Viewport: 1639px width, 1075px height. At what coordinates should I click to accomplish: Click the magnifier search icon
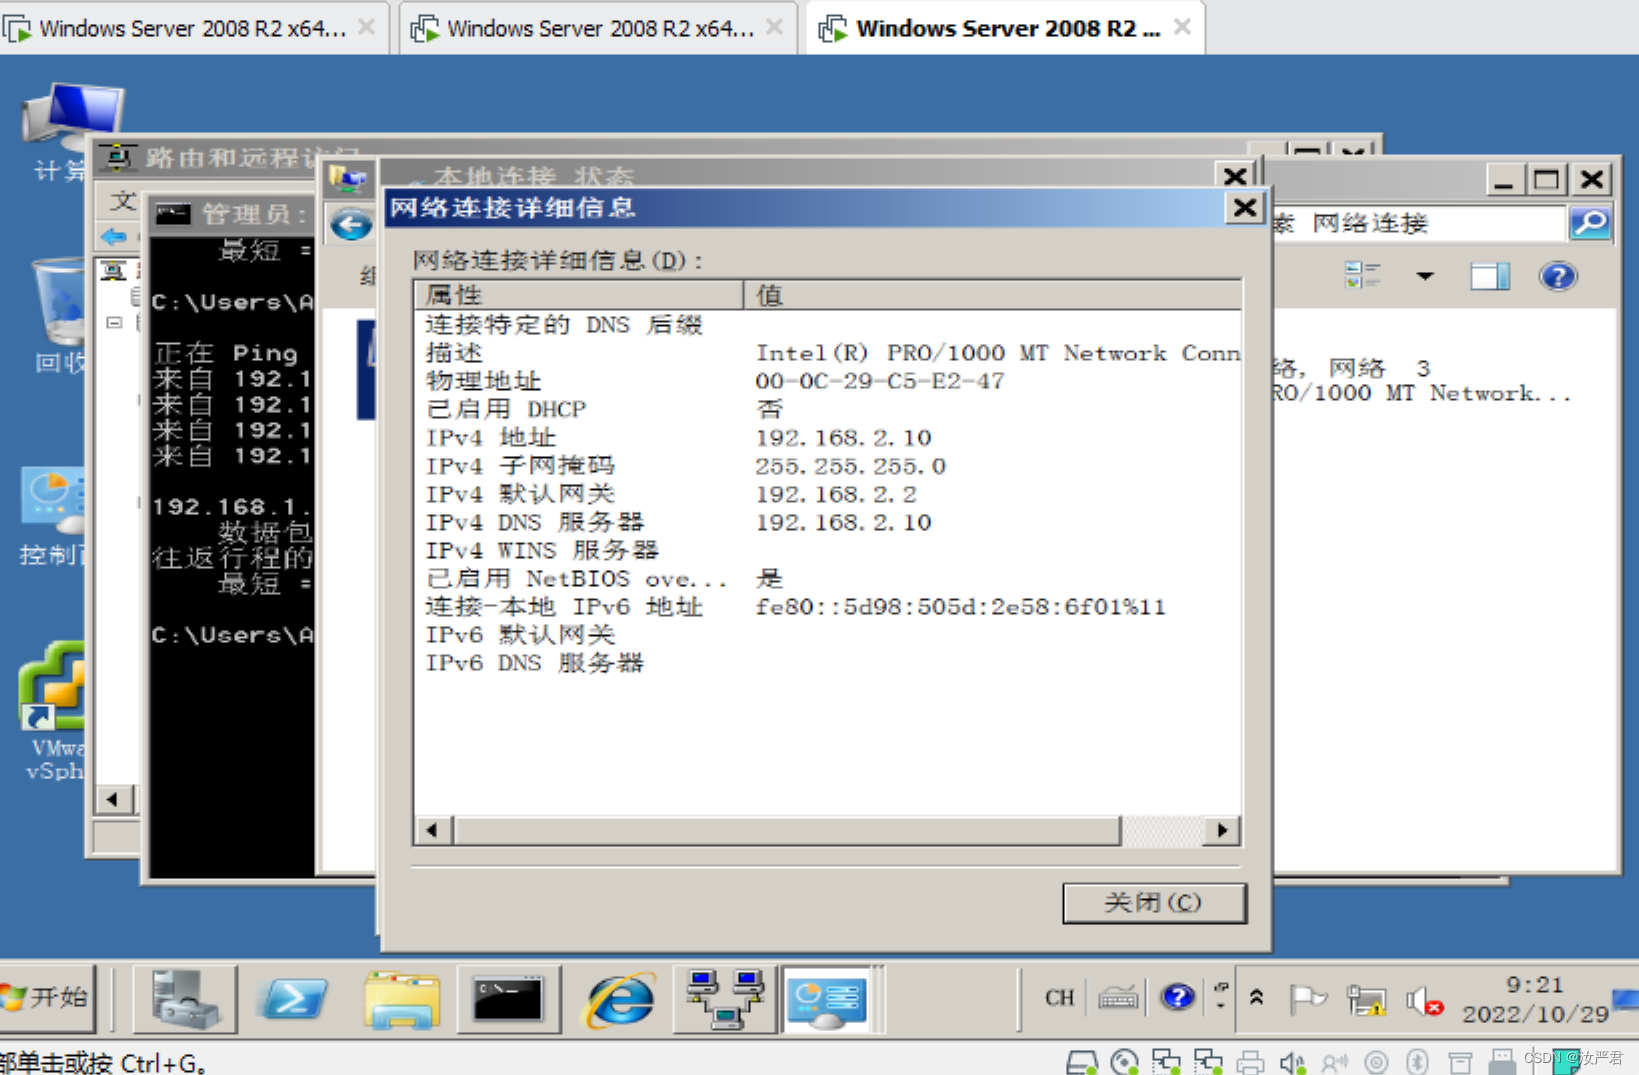tap(1590, 223)
